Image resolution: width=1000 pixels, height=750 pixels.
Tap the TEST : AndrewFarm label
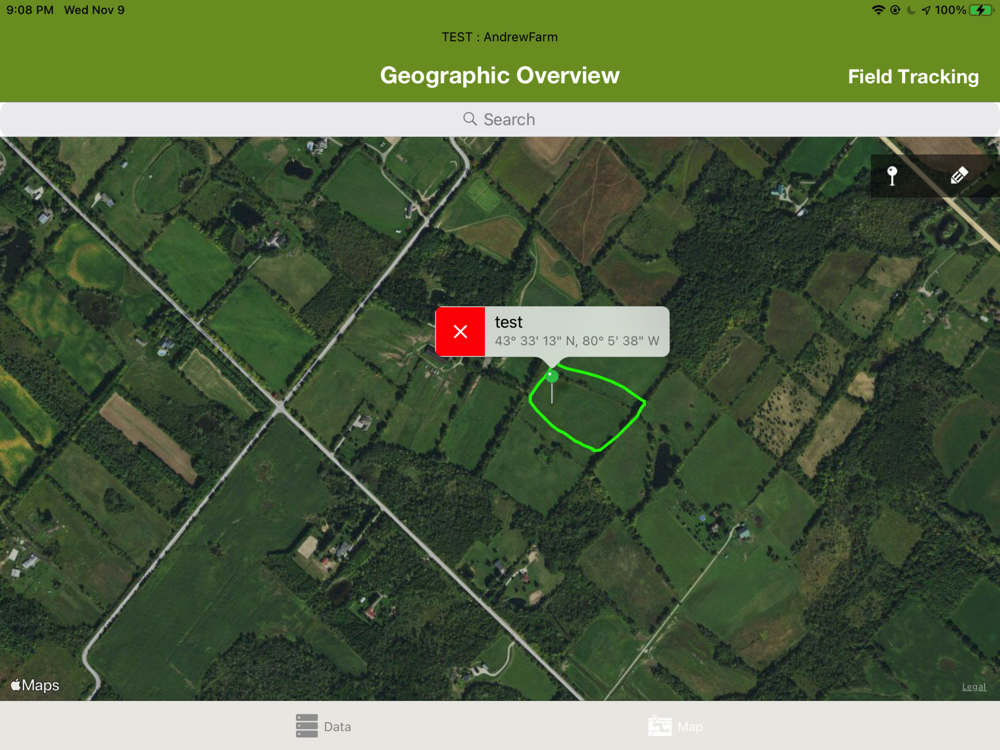[x=499, y=37]
